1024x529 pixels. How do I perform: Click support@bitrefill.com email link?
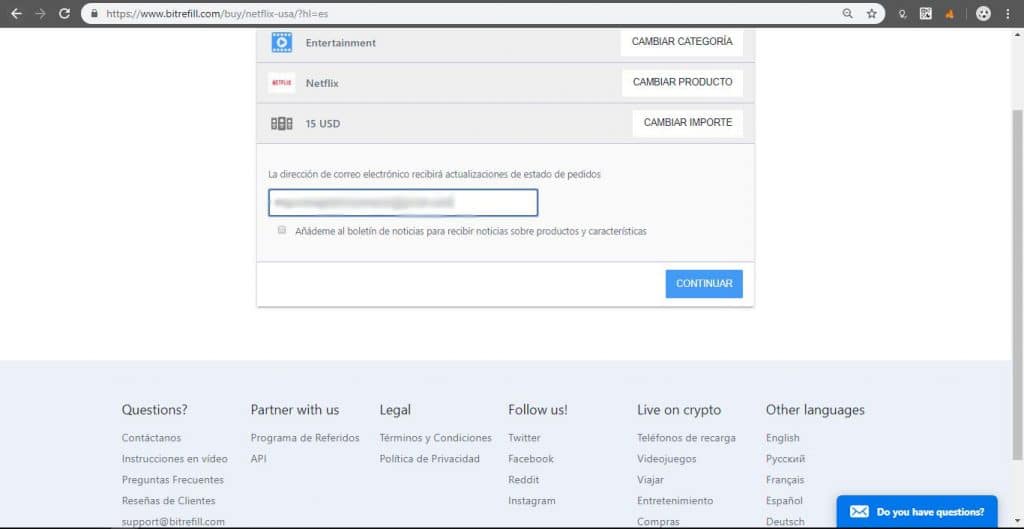click(x=173, y=521)
